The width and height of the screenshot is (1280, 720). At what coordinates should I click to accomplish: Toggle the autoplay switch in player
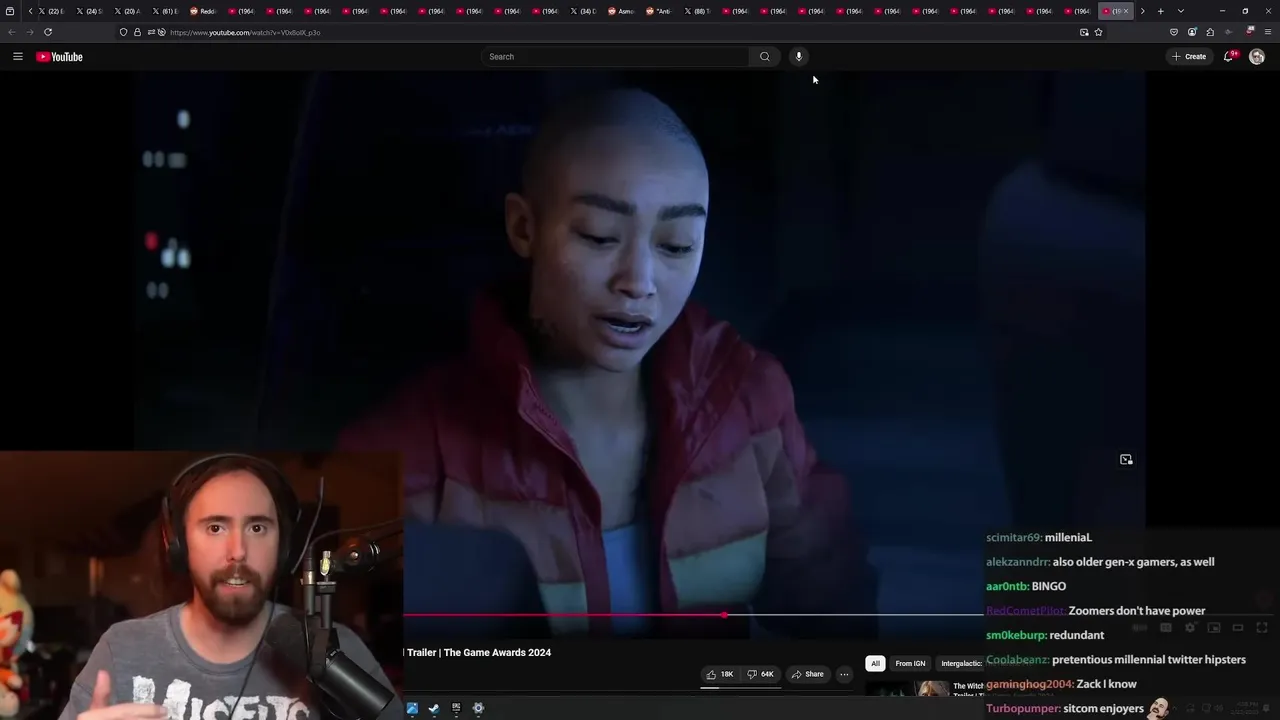pos(1140,628)
